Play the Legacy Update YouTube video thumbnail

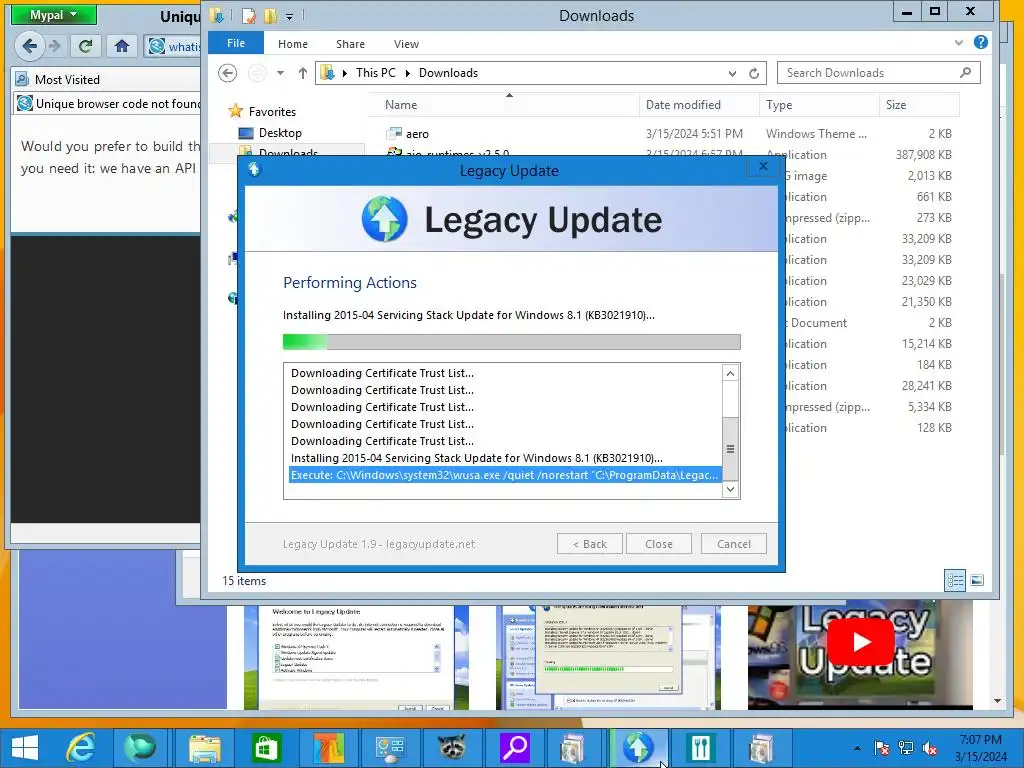860,642
